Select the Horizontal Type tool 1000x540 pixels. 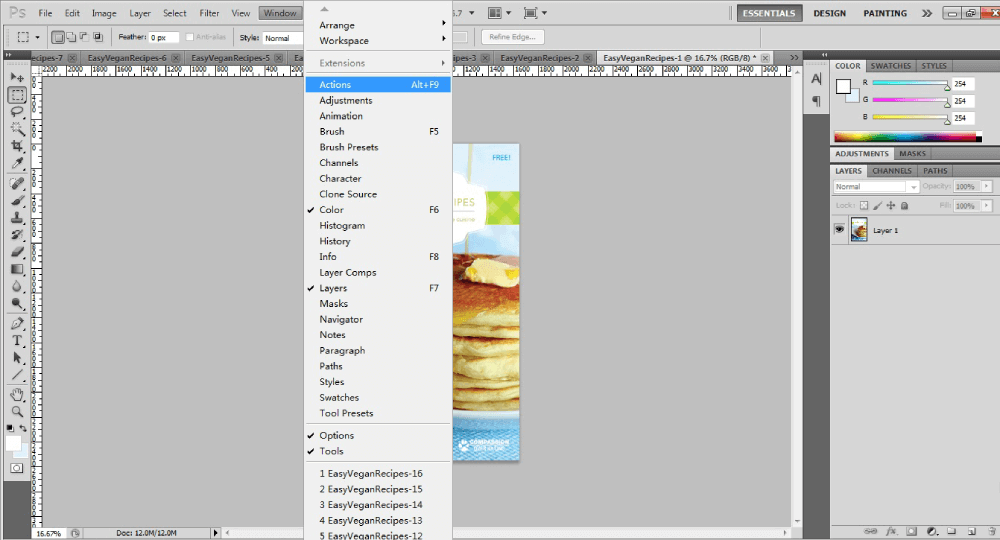tap(17, 341)
